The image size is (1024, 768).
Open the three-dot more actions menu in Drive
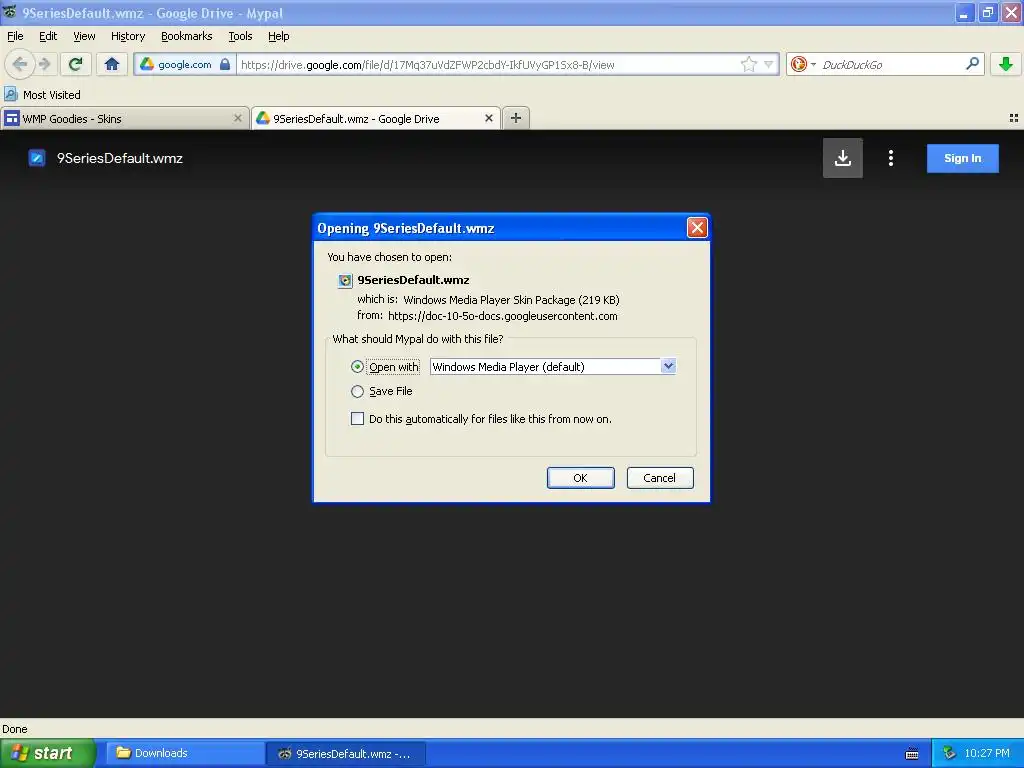891,158
